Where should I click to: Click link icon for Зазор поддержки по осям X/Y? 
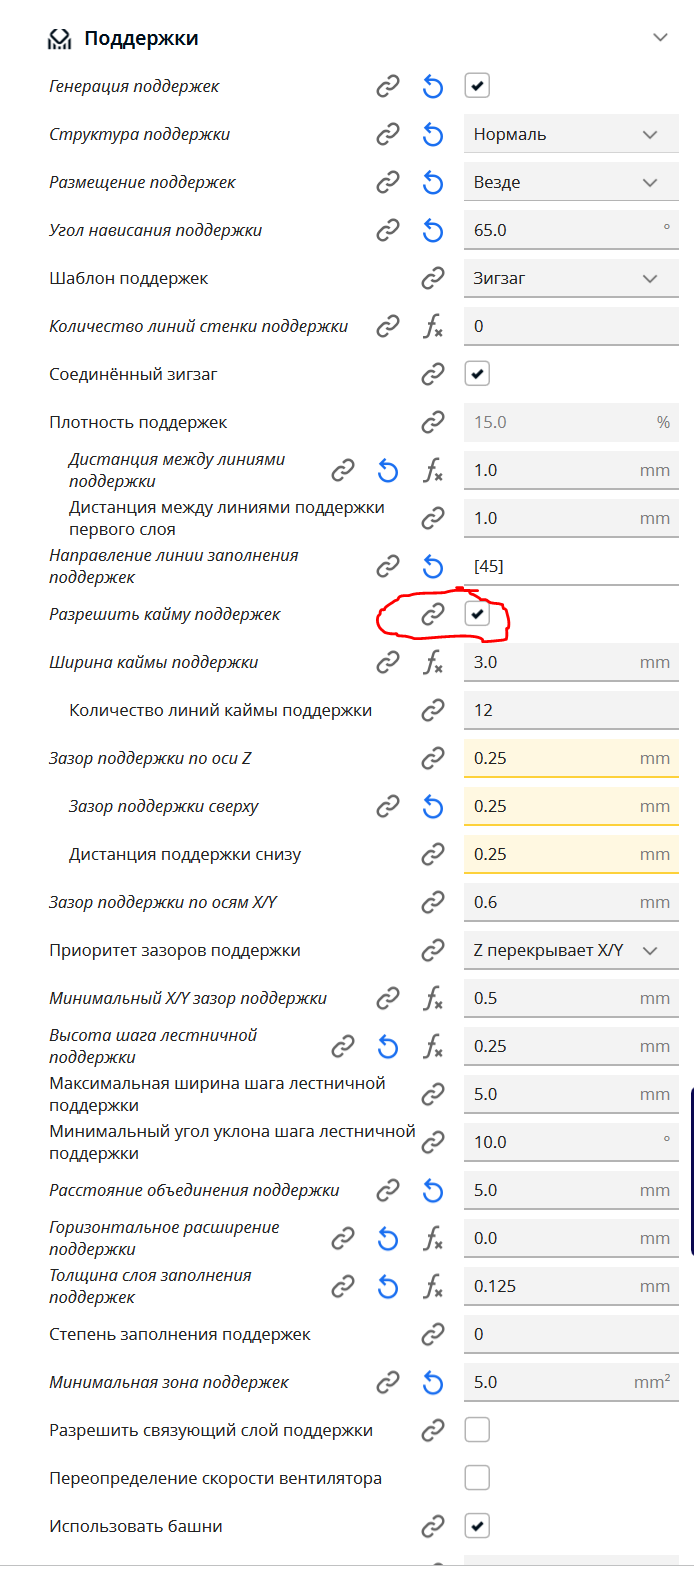click(433, 902)
